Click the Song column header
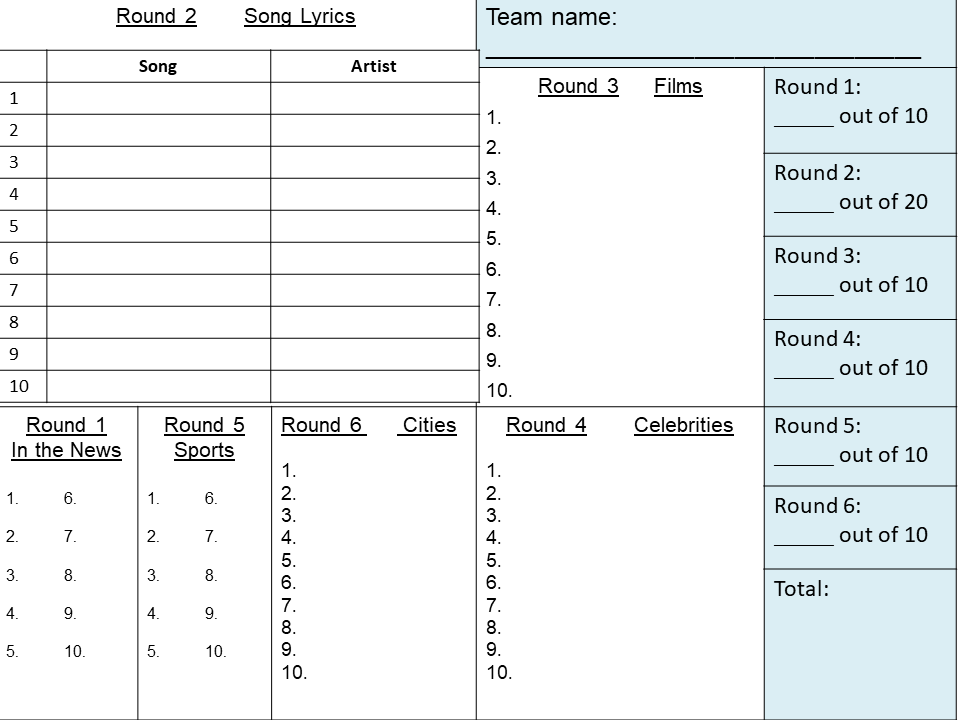 (159, 66)
